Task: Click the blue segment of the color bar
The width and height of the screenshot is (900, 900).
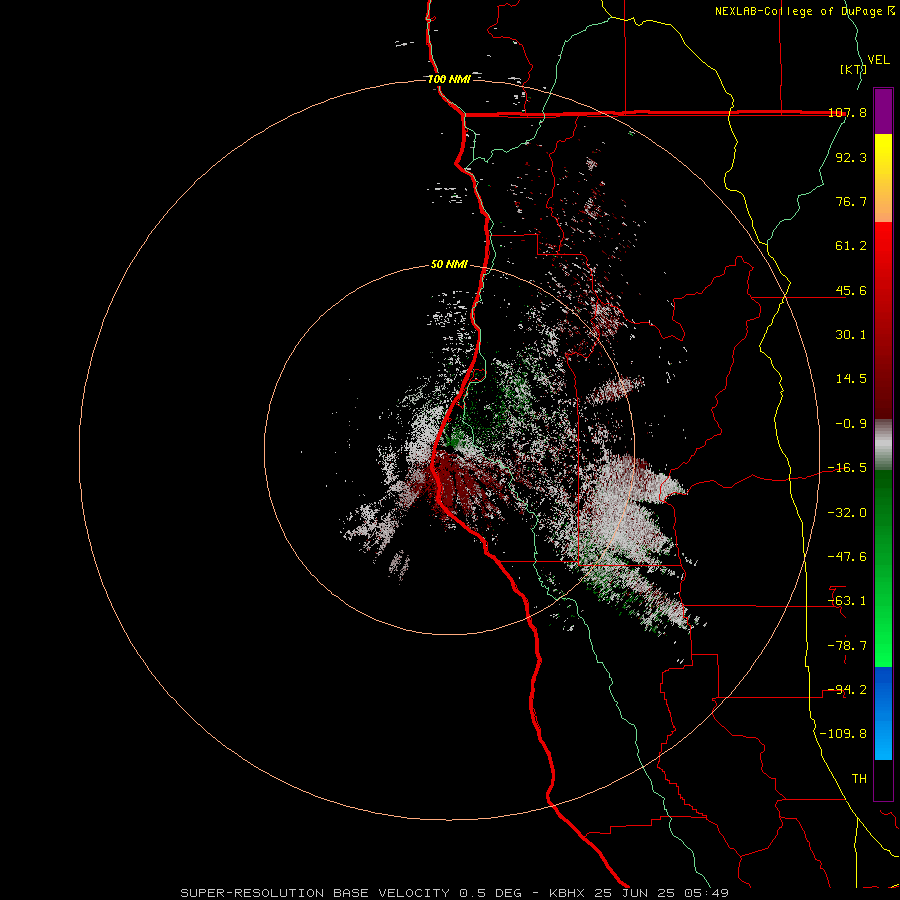Action: coord(883,713)
